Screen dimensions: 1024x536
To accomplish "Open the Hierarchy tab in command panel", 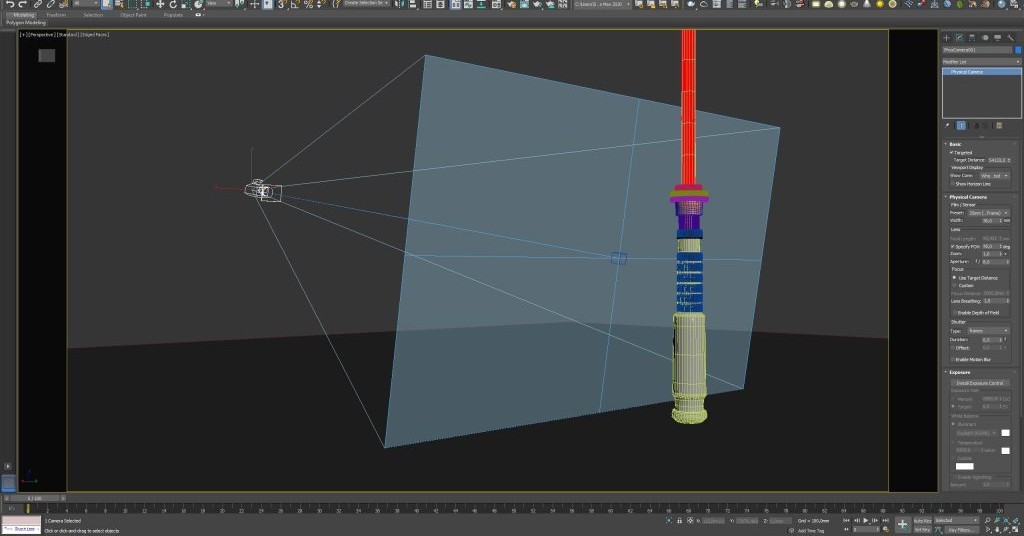I will coord(972,38).
